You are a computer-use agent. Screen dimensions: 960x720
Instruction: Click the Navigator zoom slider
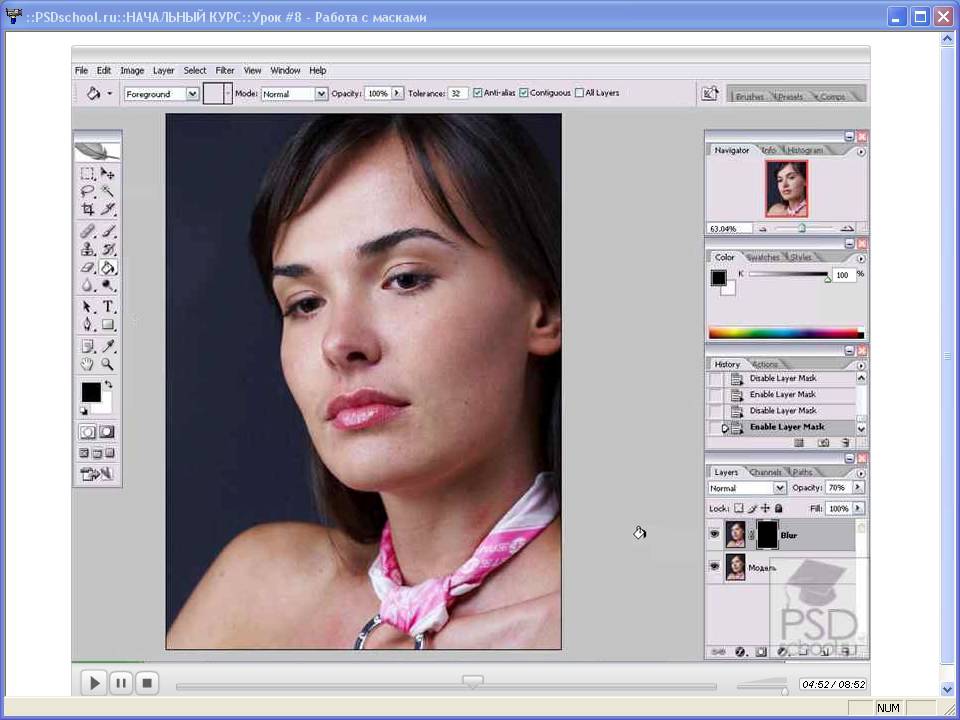[x=804, y=228]
